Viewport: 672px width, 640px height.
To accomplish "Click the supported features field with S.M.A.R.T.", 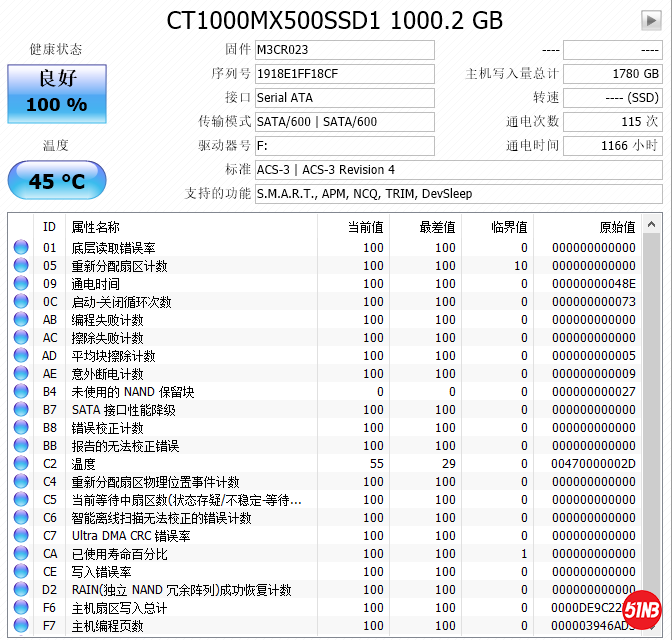I will point(457,194).
